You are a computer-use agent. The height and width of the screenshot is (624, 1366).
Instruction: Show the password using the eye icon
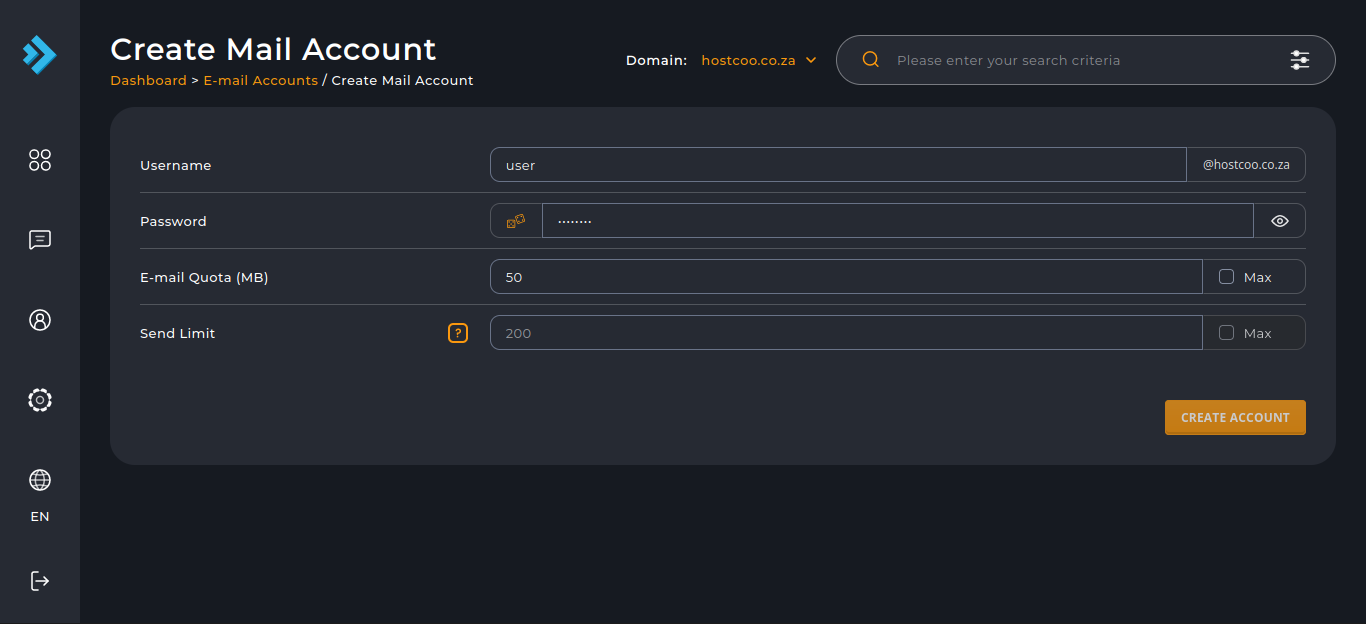click(1280, 221)
